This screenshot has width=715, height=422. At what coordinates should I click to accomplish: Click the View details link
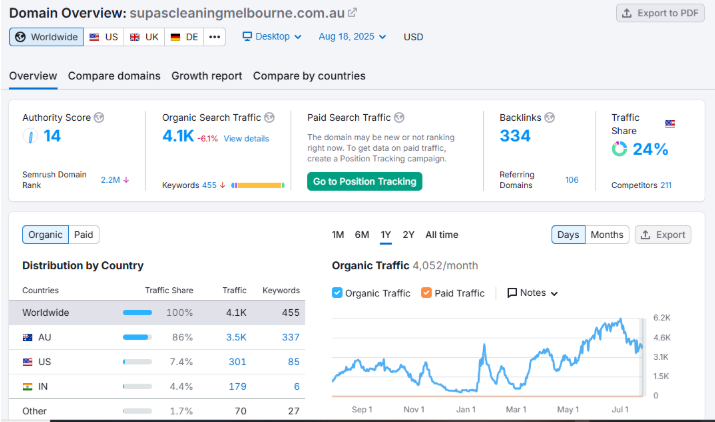click(246, 139)
